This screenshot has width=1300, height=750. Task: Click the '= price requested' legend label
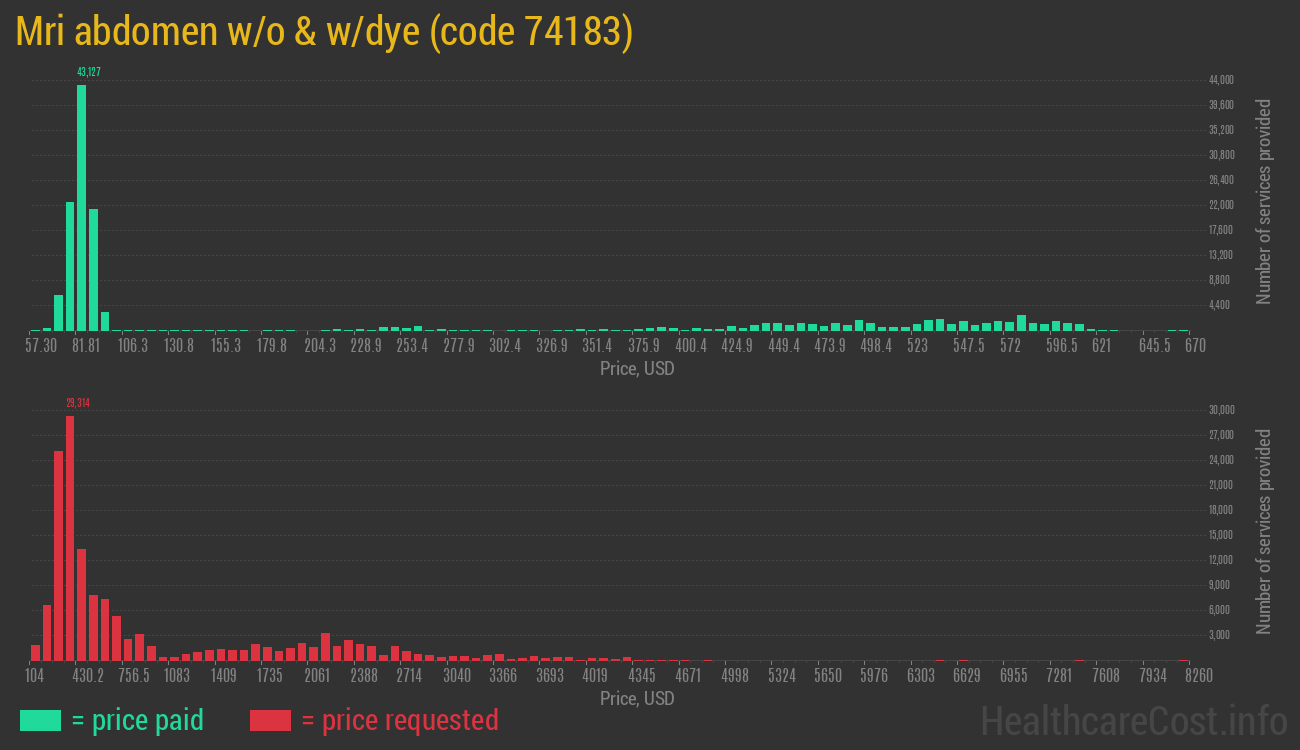(399, 720)
